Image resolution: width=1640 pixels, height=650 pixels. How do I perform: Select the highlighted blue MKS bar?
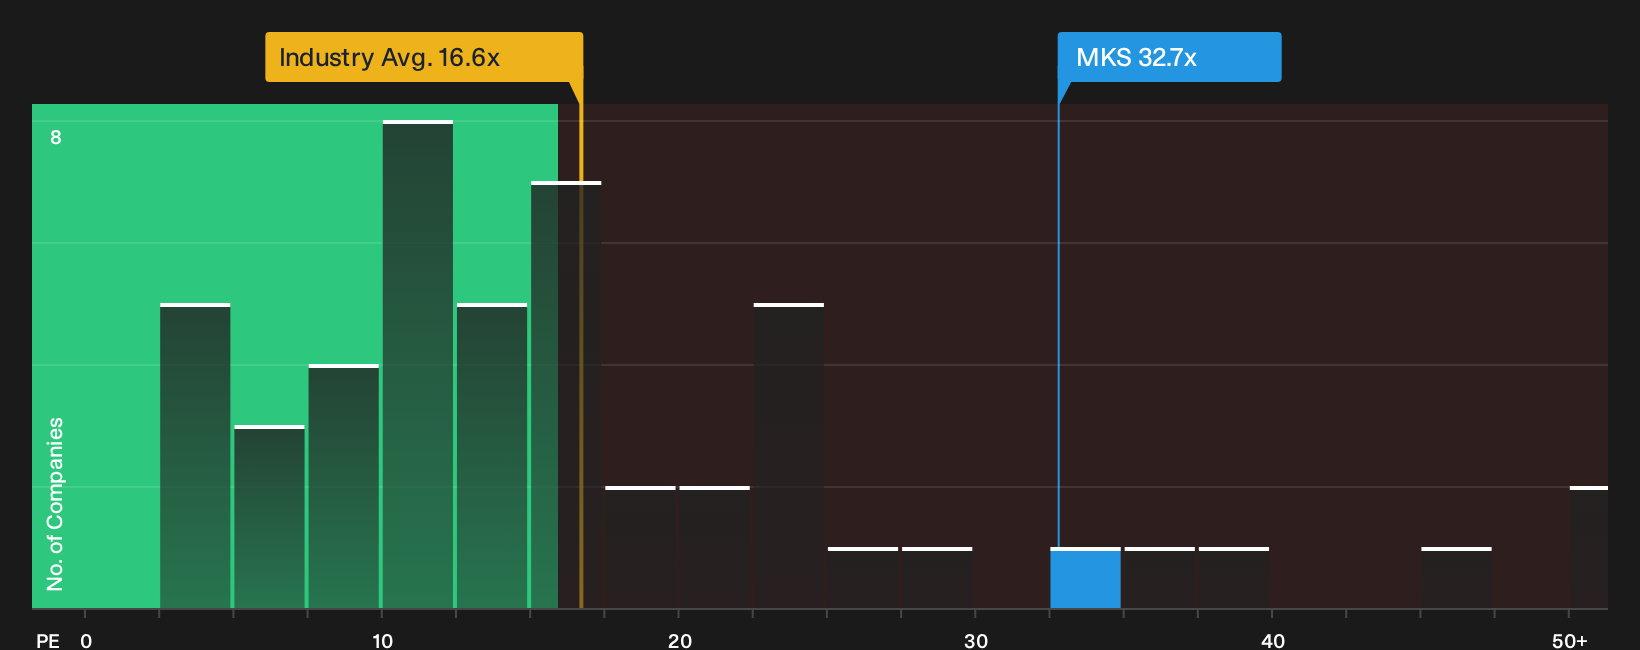[x=1085, y=578]
